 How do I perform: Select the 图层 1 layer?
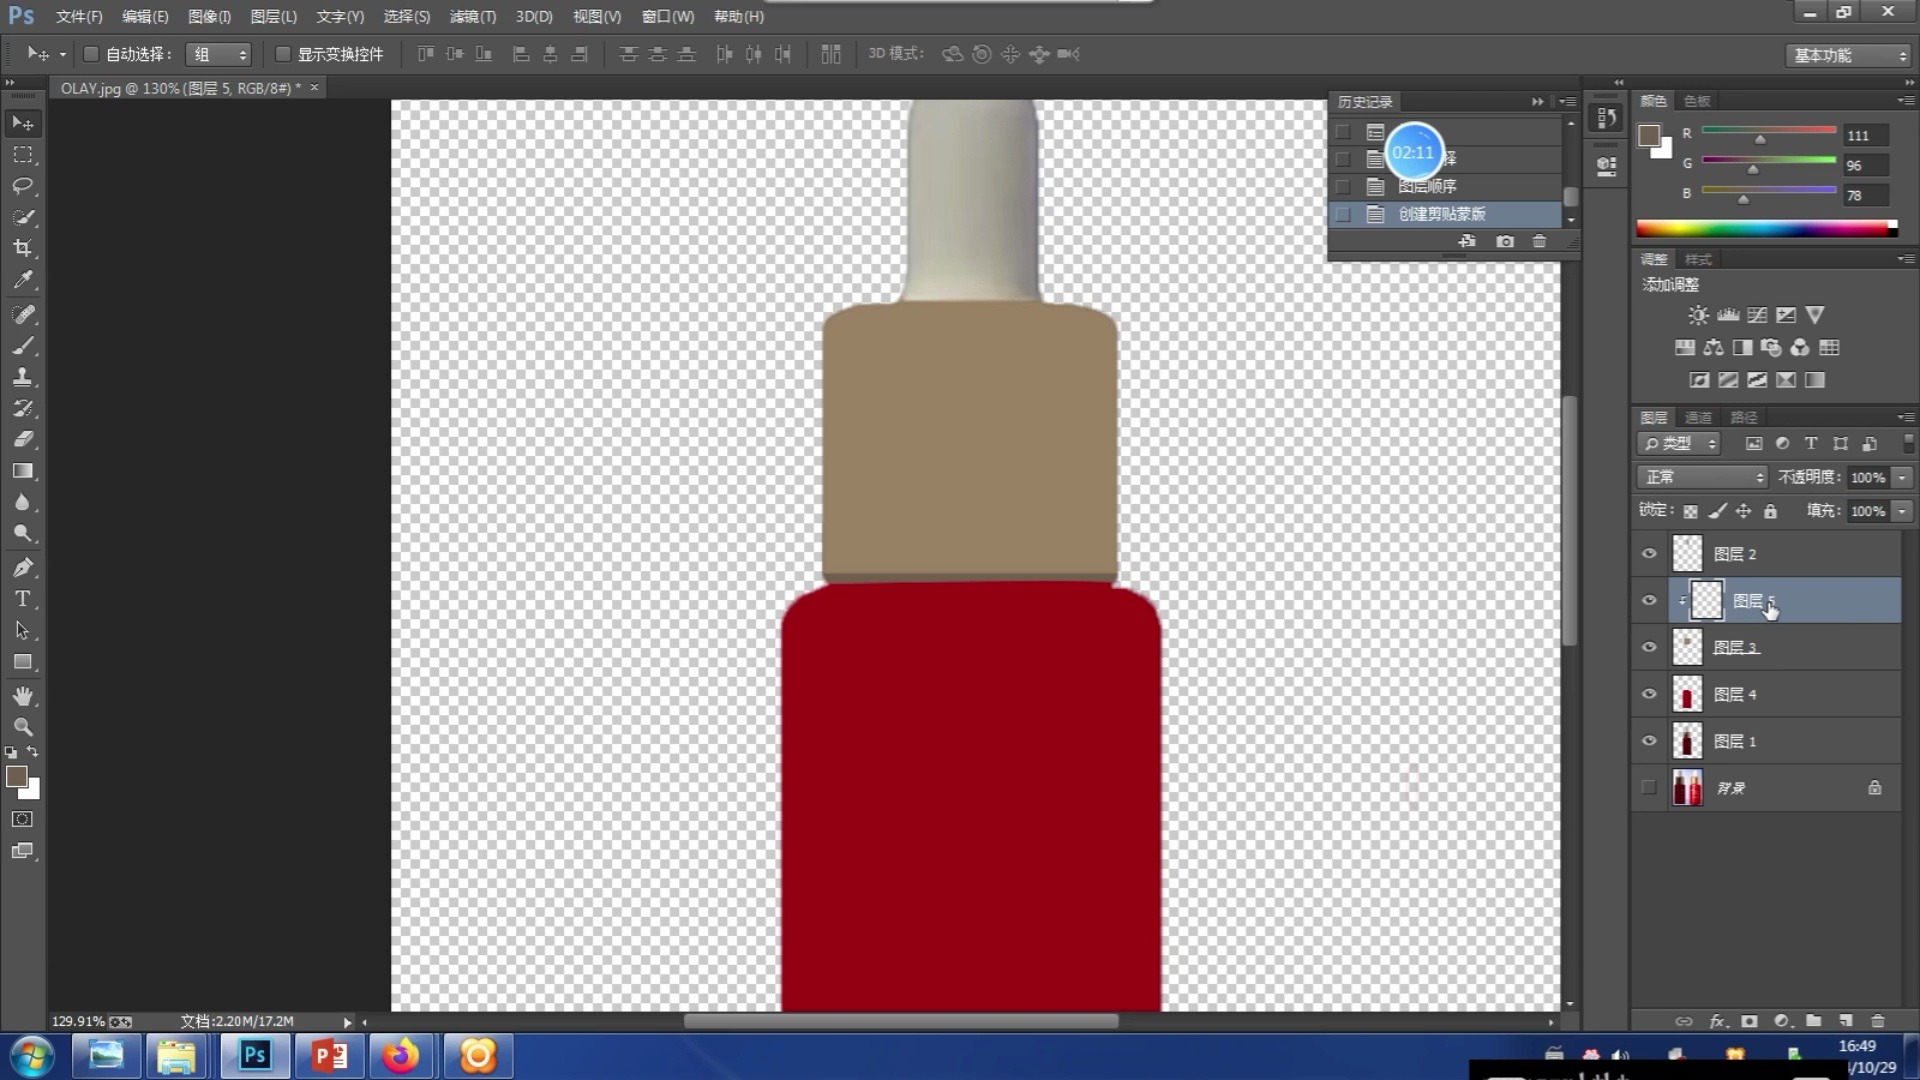tap(1766, 741)
